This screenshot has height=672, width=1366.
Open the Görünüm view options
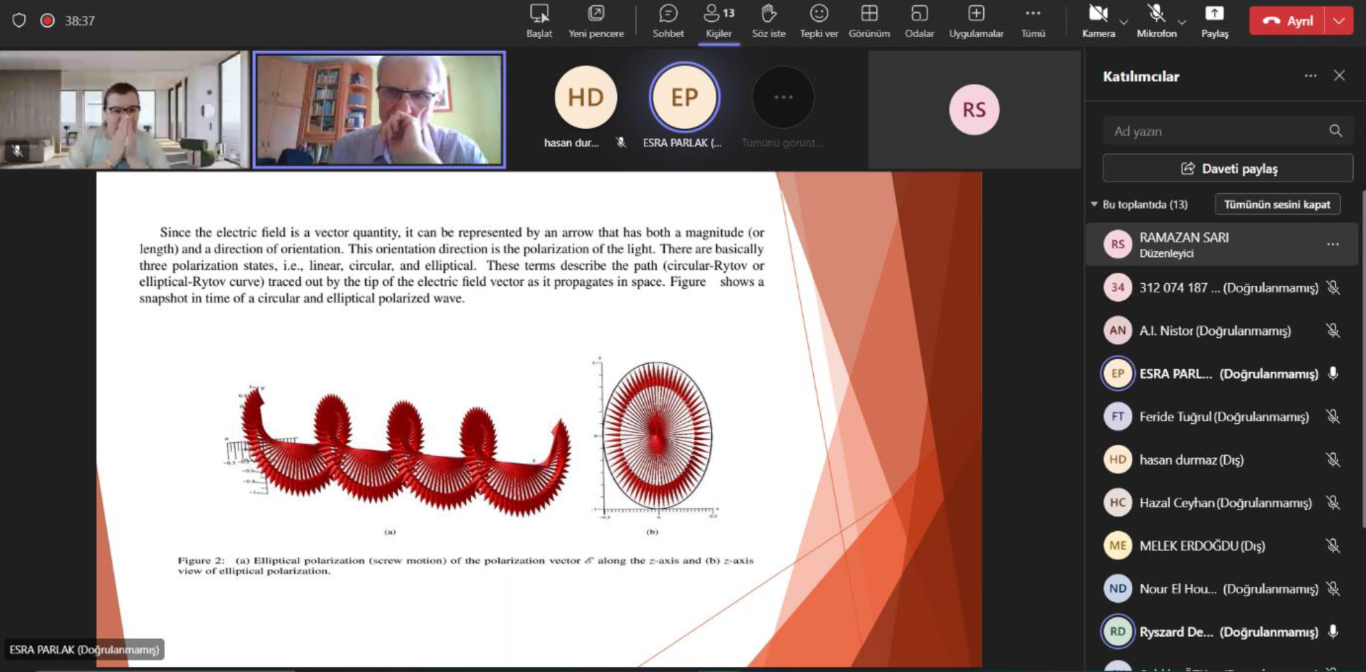click(x=869, y=14)
